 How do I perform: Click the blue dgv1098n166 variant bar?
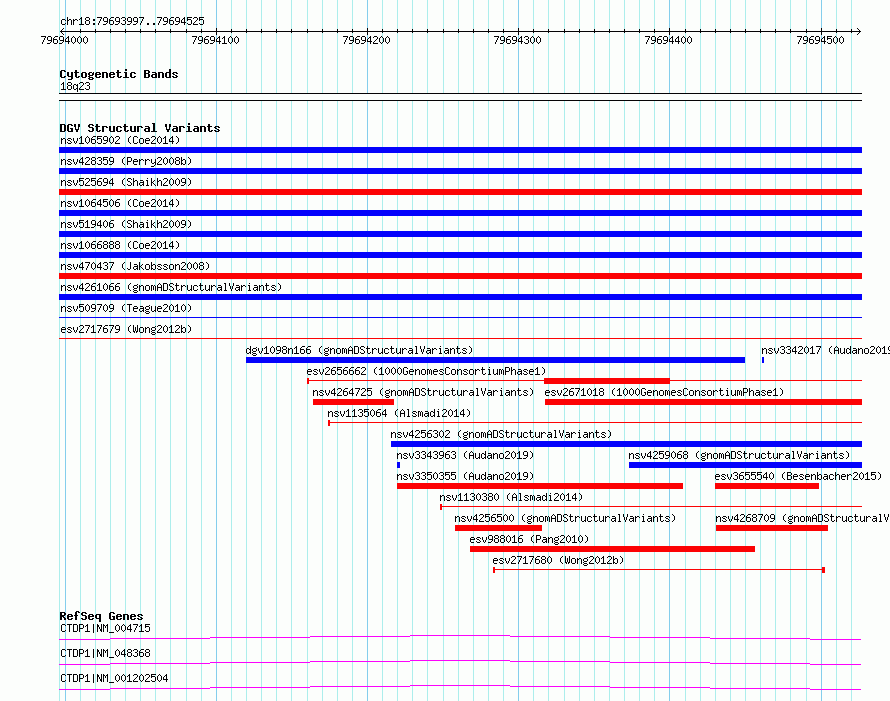click(495, 360)
